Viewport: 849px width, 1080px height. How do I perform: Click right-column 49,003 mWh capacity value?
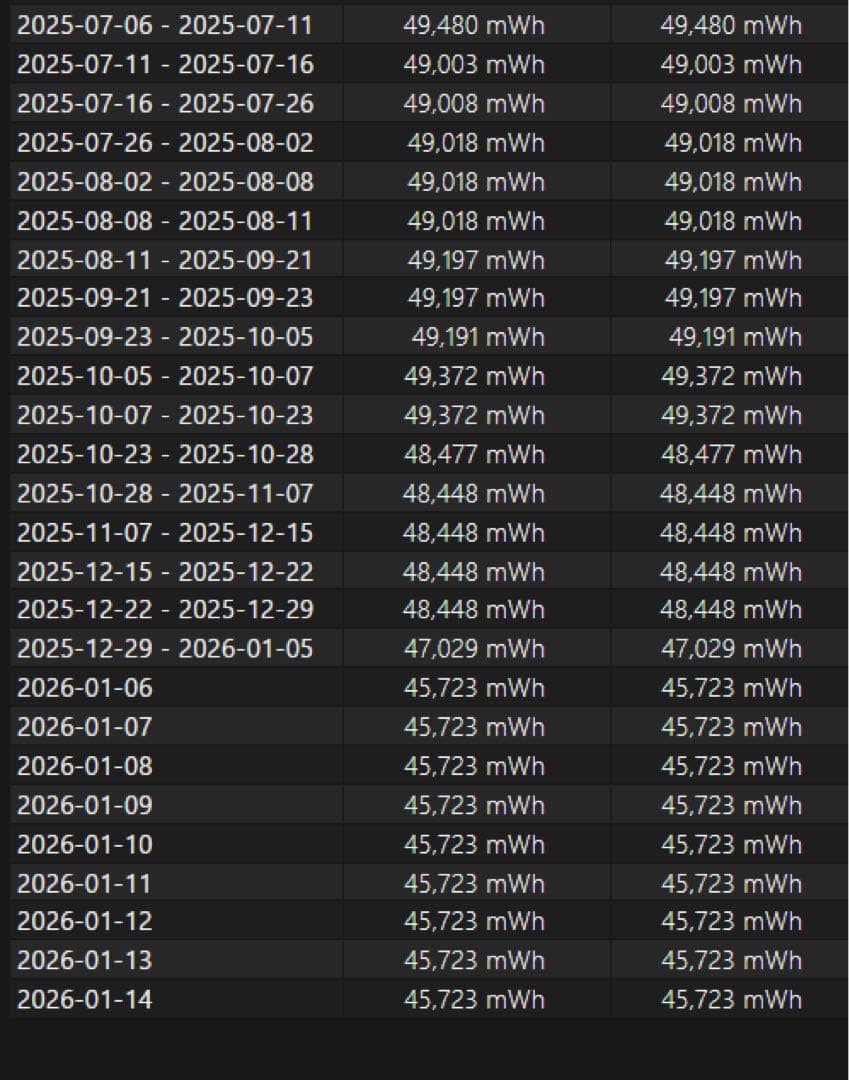coord(731,65)
